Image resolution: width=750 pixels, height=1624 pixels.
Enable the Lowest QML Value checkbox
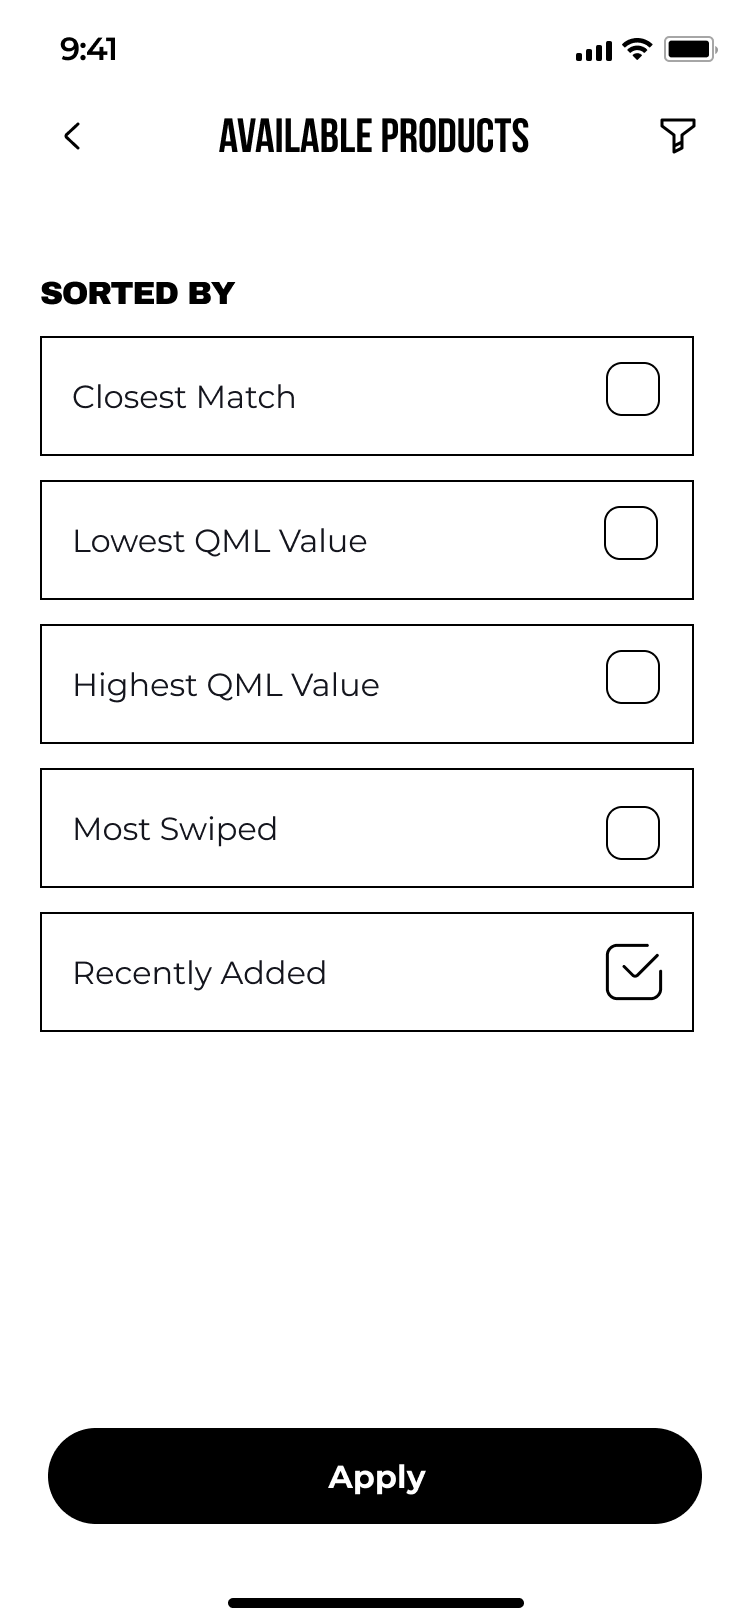[631, 533]
